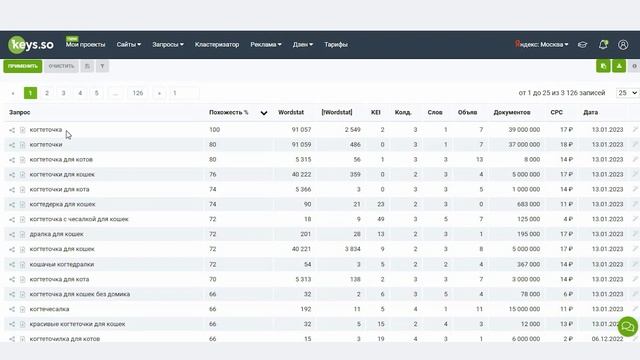Viewport: 640px width, 360px height.
Task: Click edit pencil icon on когтеточка row
Action: [635, 129]
